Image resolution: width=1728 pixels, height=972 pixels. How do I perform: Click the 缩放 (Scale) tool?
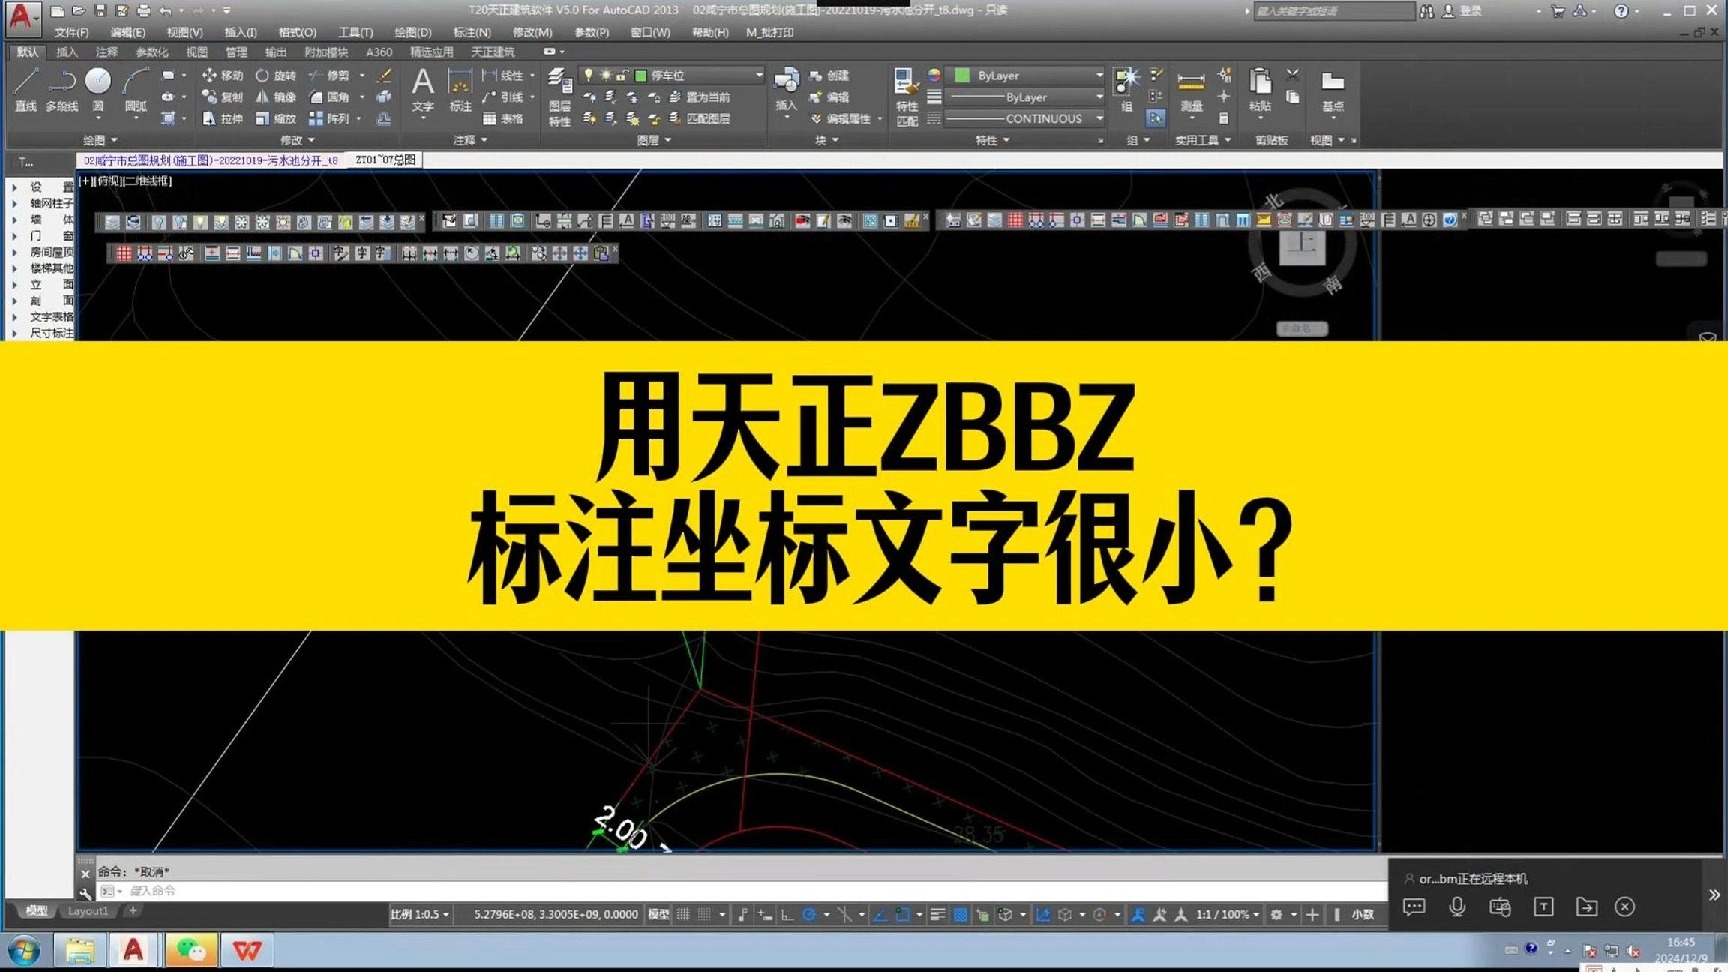(275, 118)
